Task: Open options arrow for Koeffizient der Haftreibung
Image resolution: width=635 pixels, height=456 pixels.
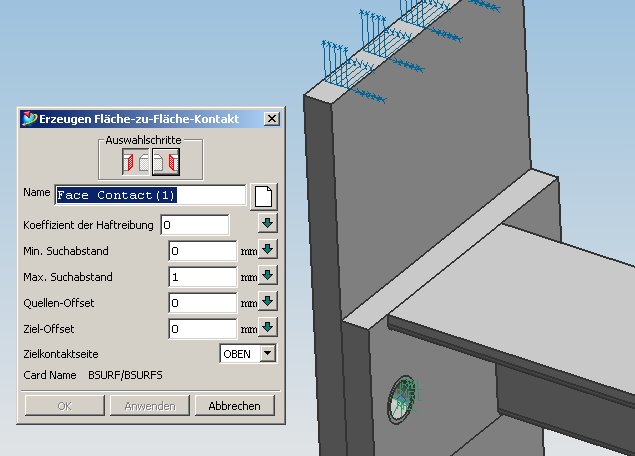Action: click(x=268, y=223)
